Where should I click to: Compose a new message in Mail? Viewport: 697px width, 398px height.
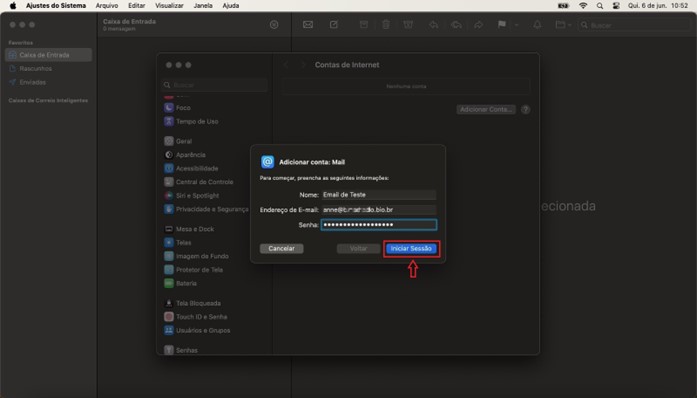click(x=334, y=25)
